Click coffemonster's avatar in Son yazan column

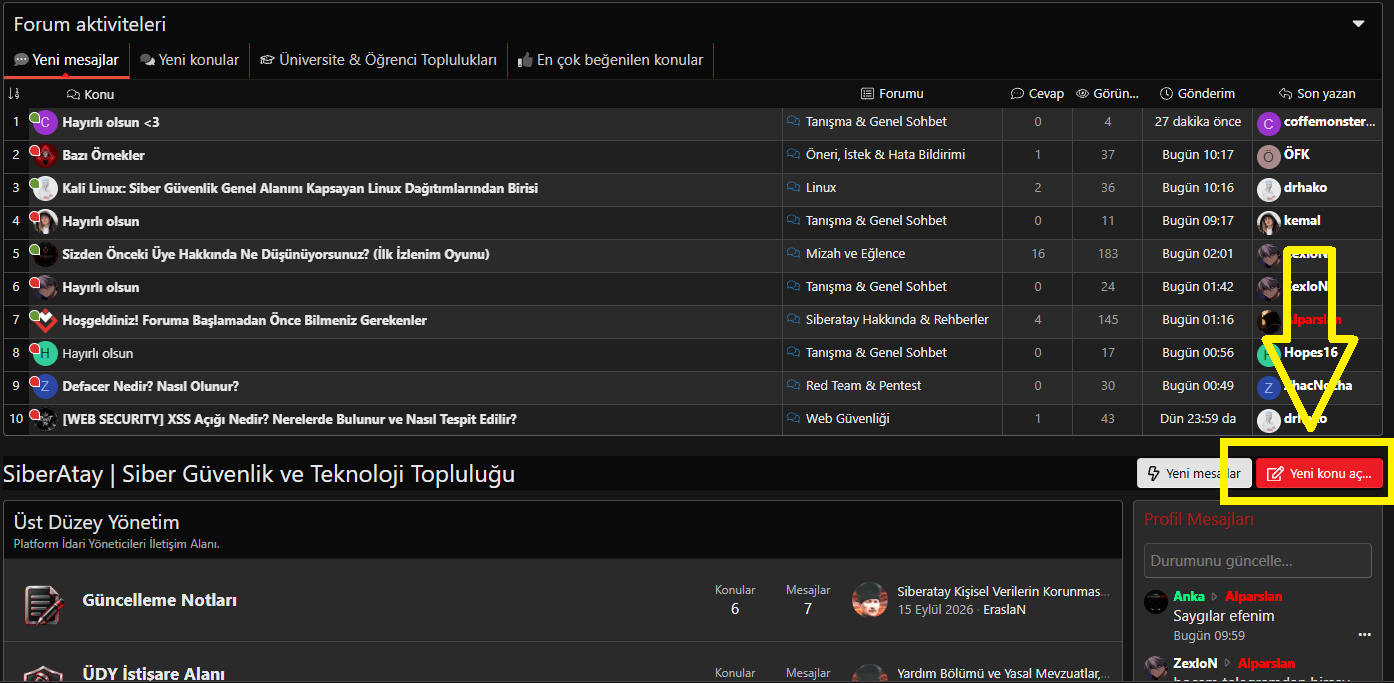coord(1269,124)
